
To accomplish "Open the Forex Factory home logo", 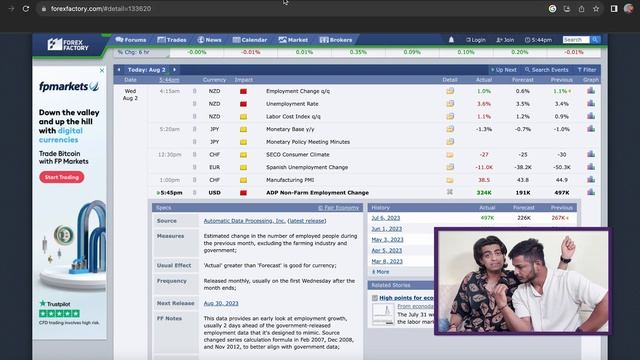I will pyautogui.click(x=68, y=44).
